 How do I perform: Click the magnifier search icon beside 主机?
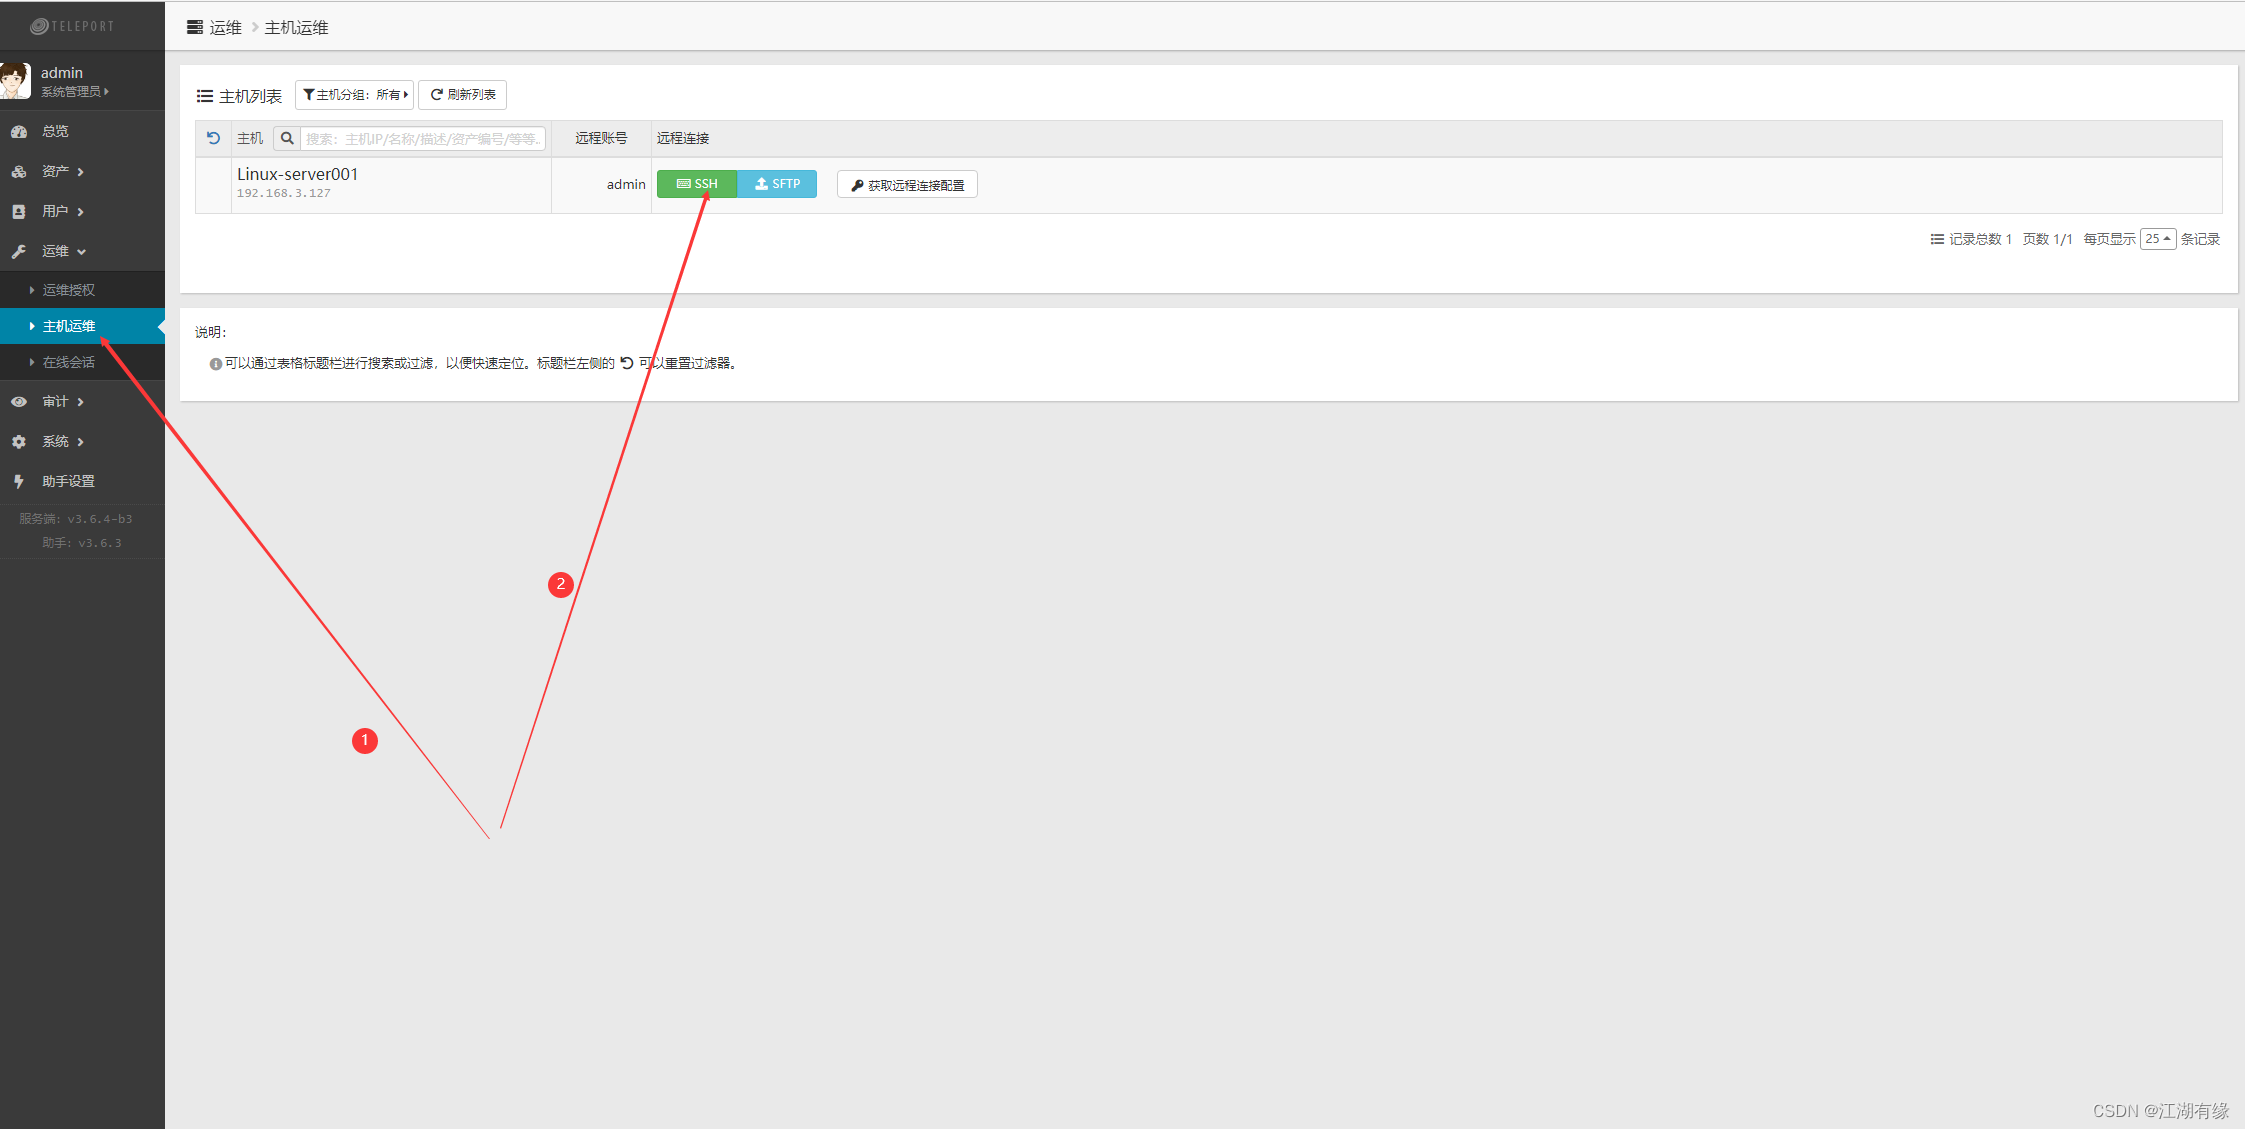pos(287,138)
